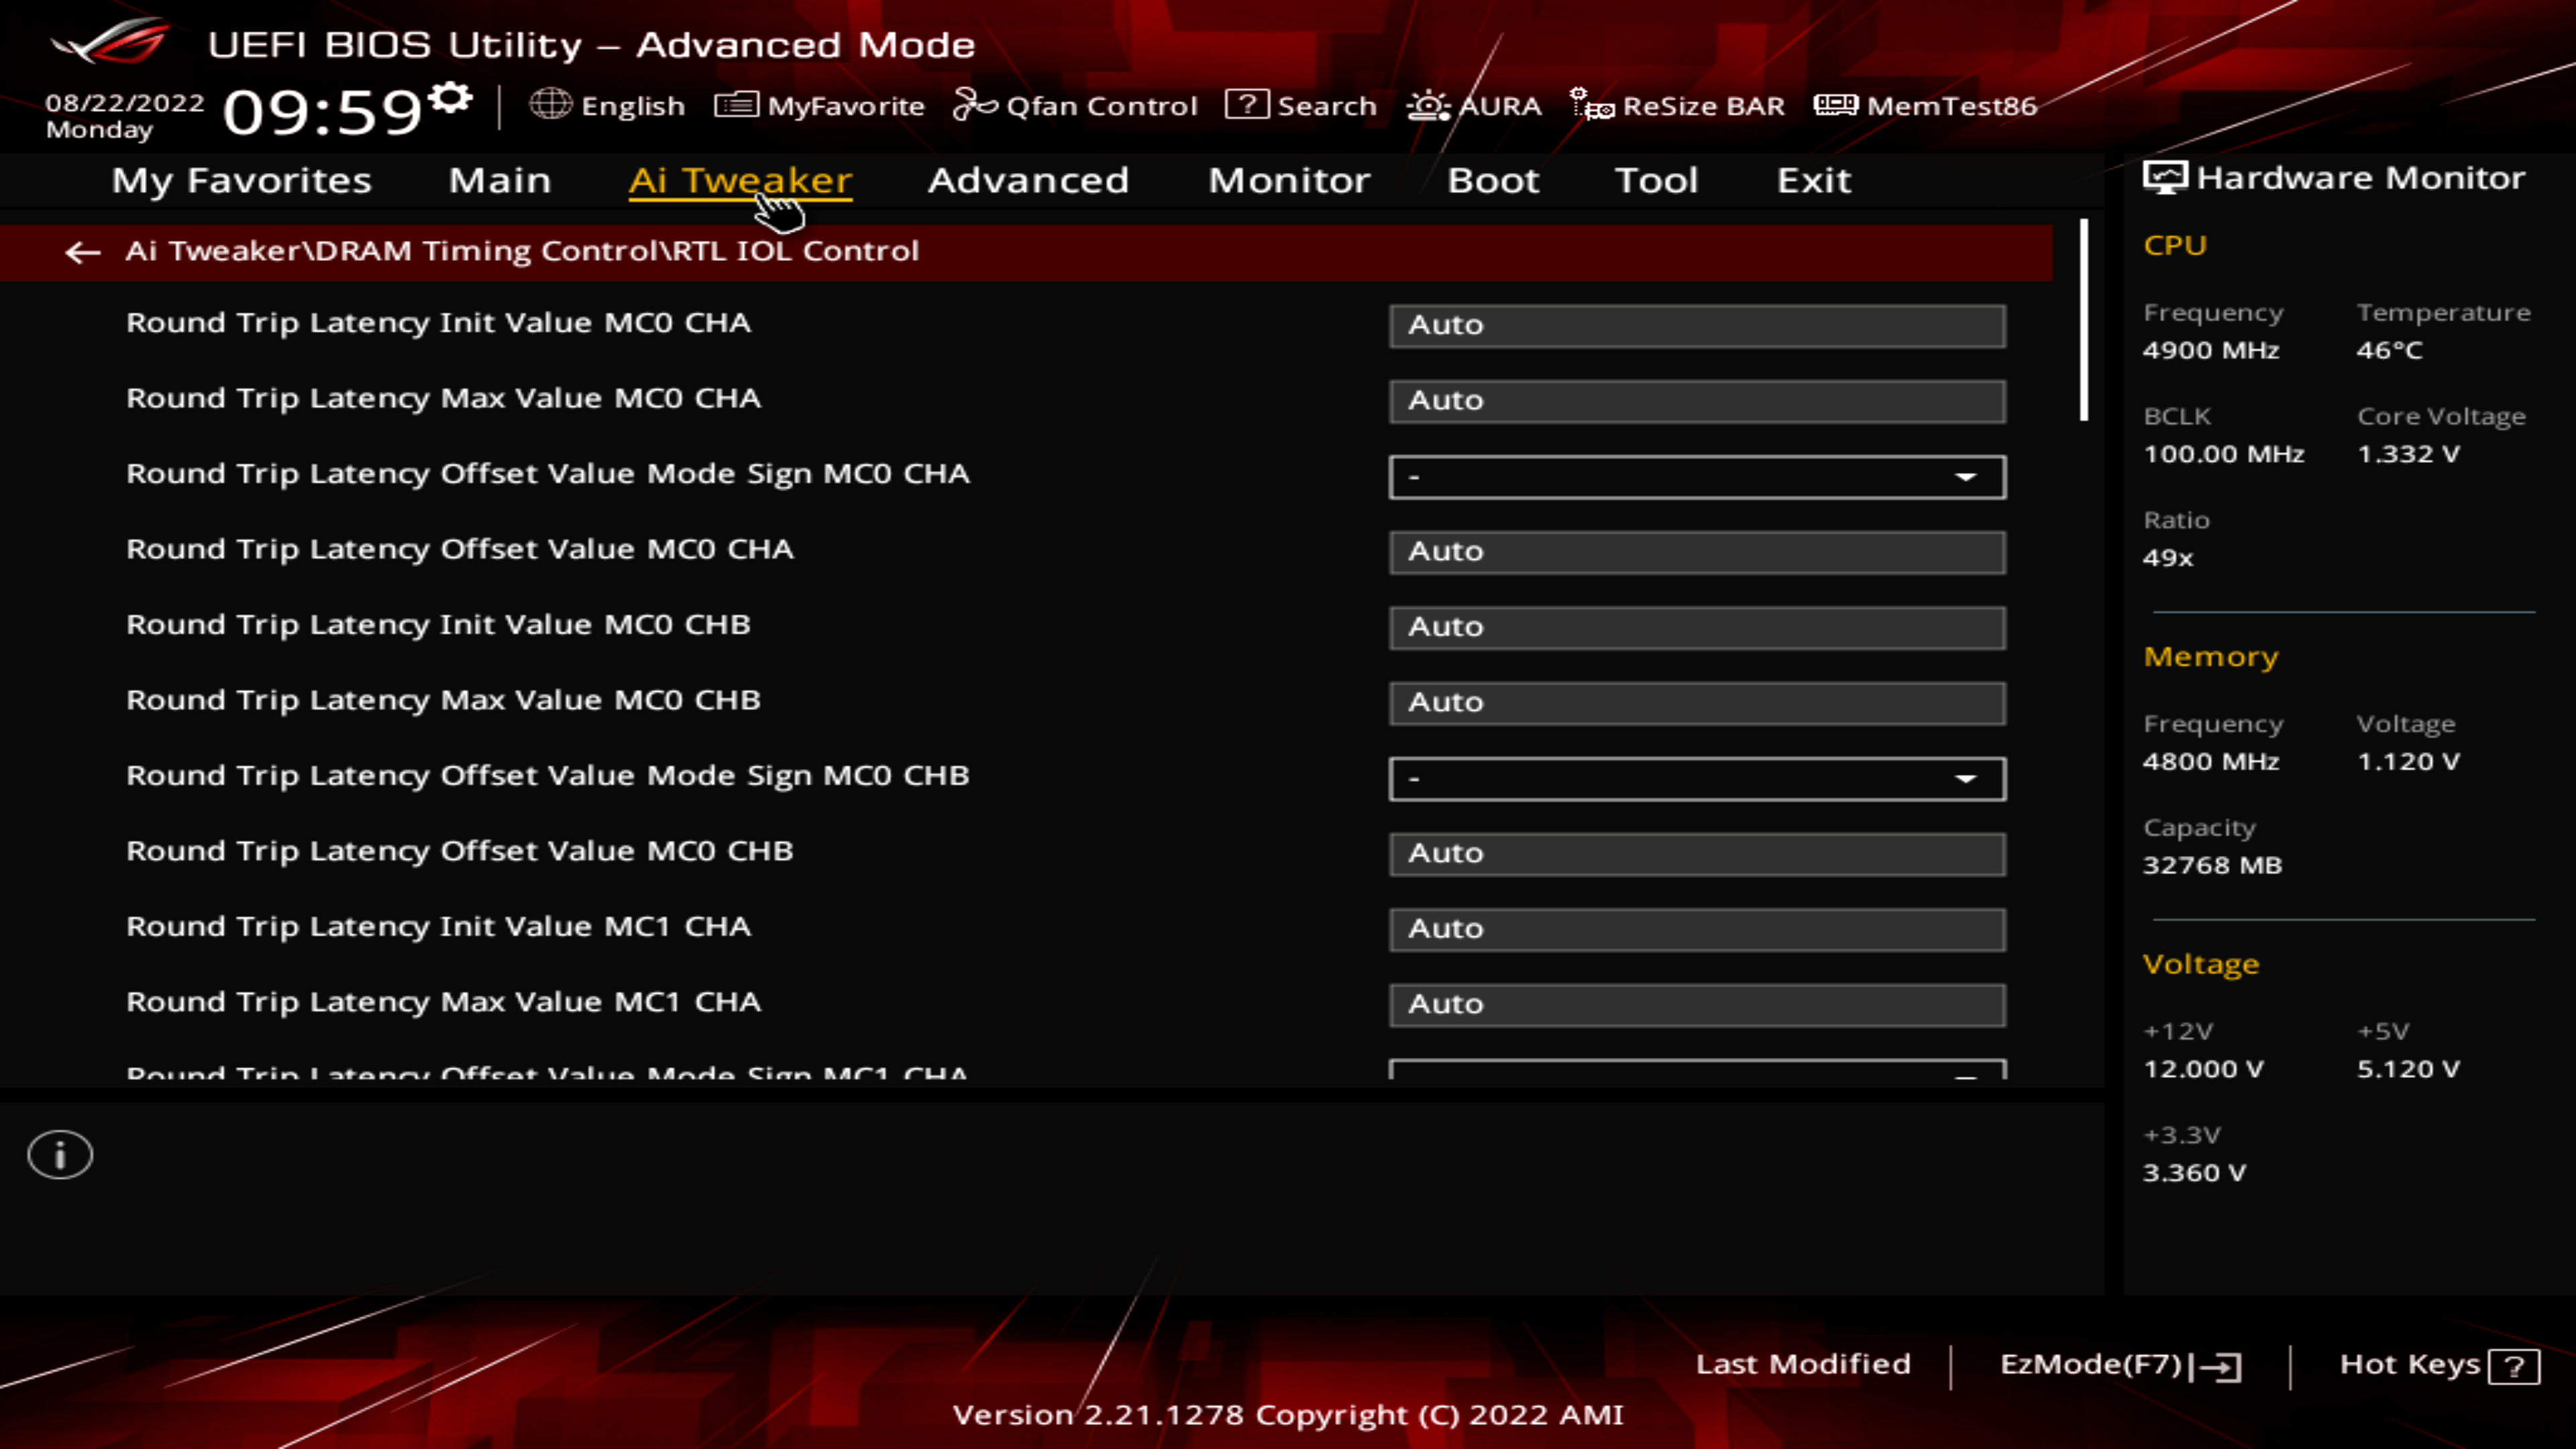This screenshot has width=2576, height=1449.
Task: Click the Last Modified button
Action: [1803, 1364]
